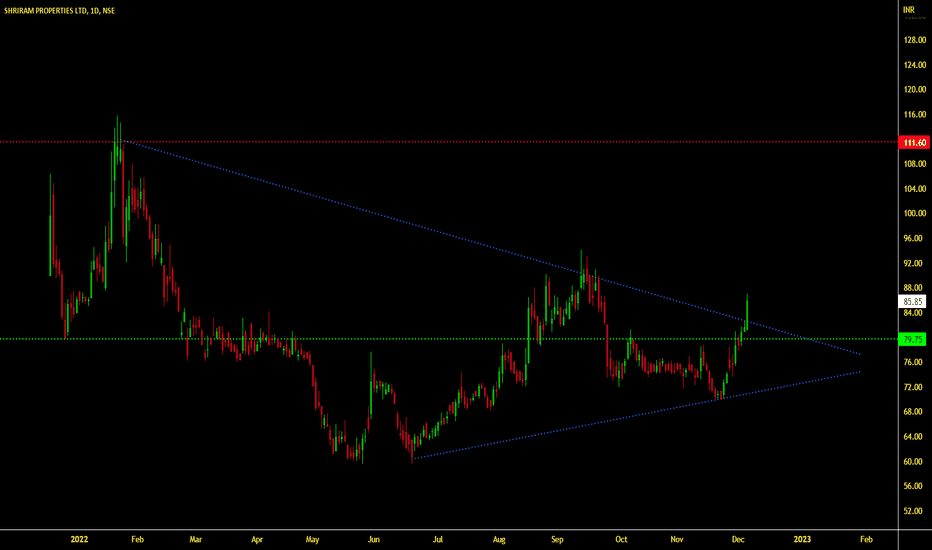This screenshot has width=932, height=550.
Task: Click the 120.00 price axis value
Action: point(915,90)
